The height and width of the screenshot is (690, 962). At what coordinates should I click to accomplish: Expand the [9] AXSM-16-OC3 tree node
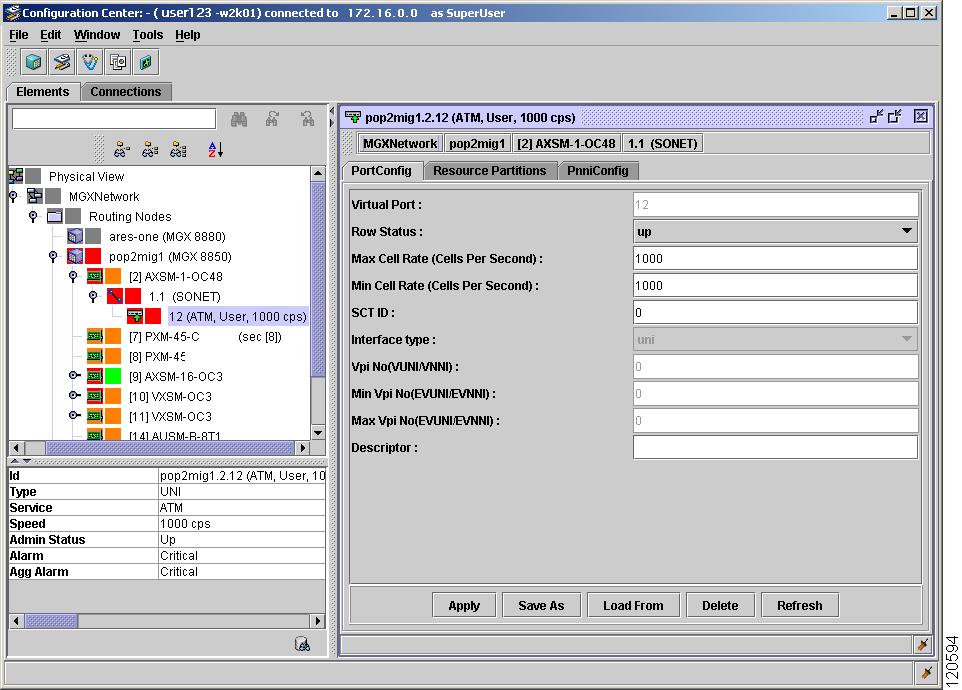click(74, 375)
